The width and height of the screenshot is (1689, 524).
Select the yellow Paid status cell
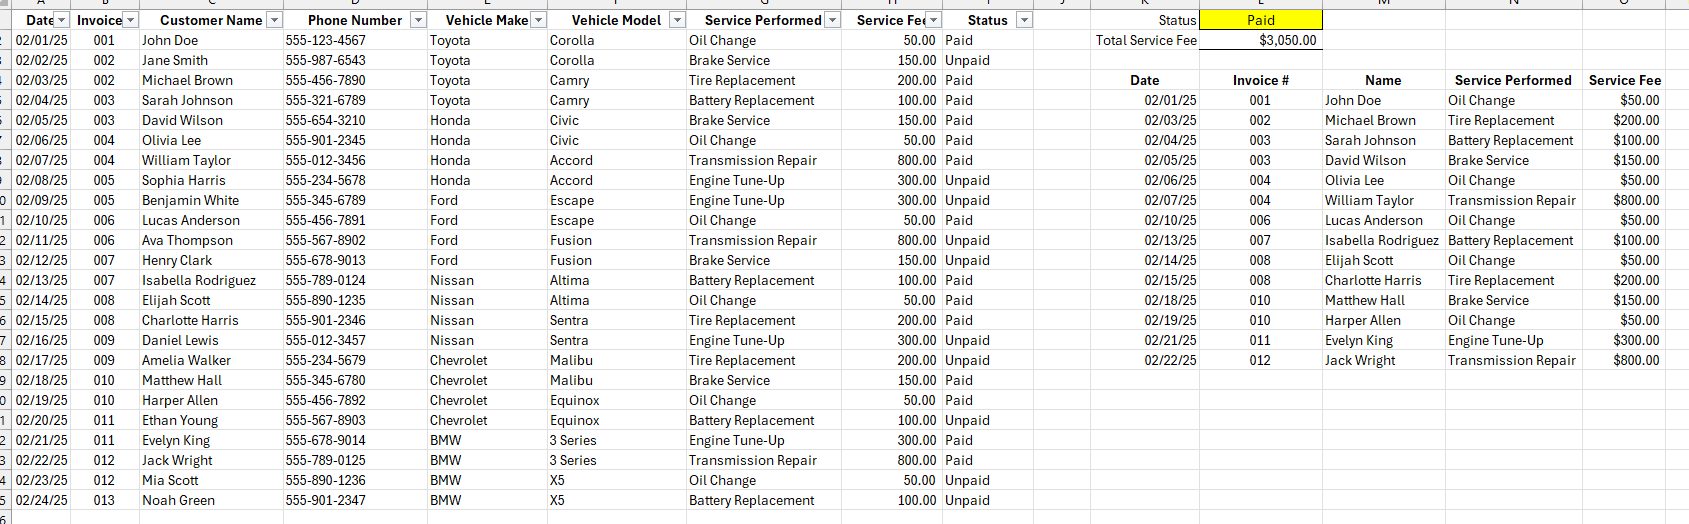pos(1260,20)
